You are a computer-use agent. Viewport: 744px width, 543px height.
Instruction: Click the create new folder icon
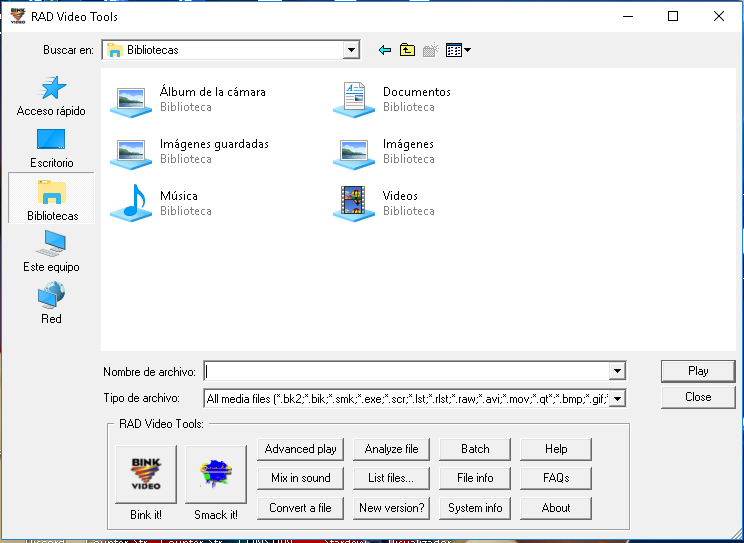430,50
